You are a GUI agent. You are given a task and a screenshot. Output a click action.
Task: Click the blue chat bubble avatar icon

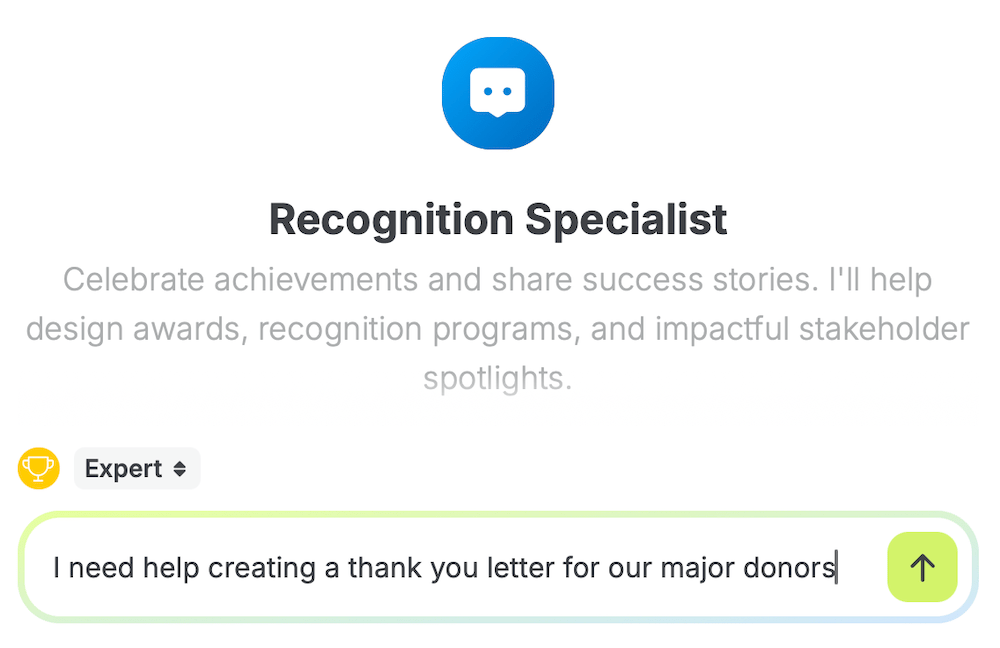(498, 93)
